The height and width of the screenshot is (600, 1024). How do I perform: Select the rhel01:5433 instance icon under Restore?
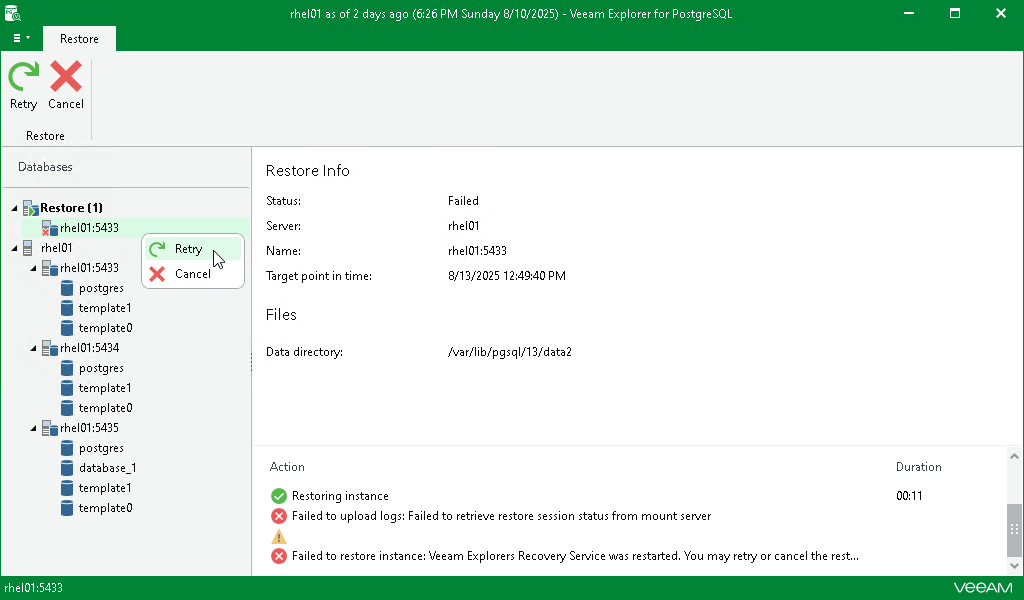pyautogui.click(x=50, y=228)
